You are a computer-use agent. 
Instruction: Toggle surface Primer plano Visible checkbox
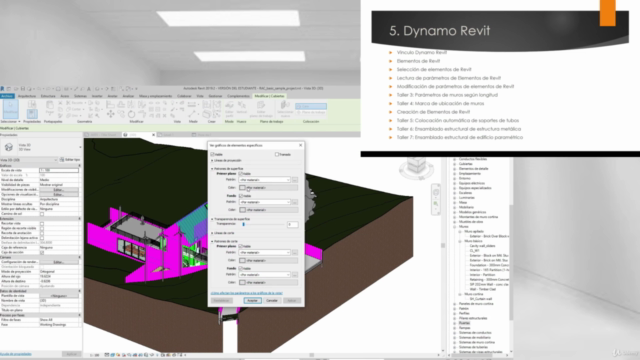coord(240,173)
